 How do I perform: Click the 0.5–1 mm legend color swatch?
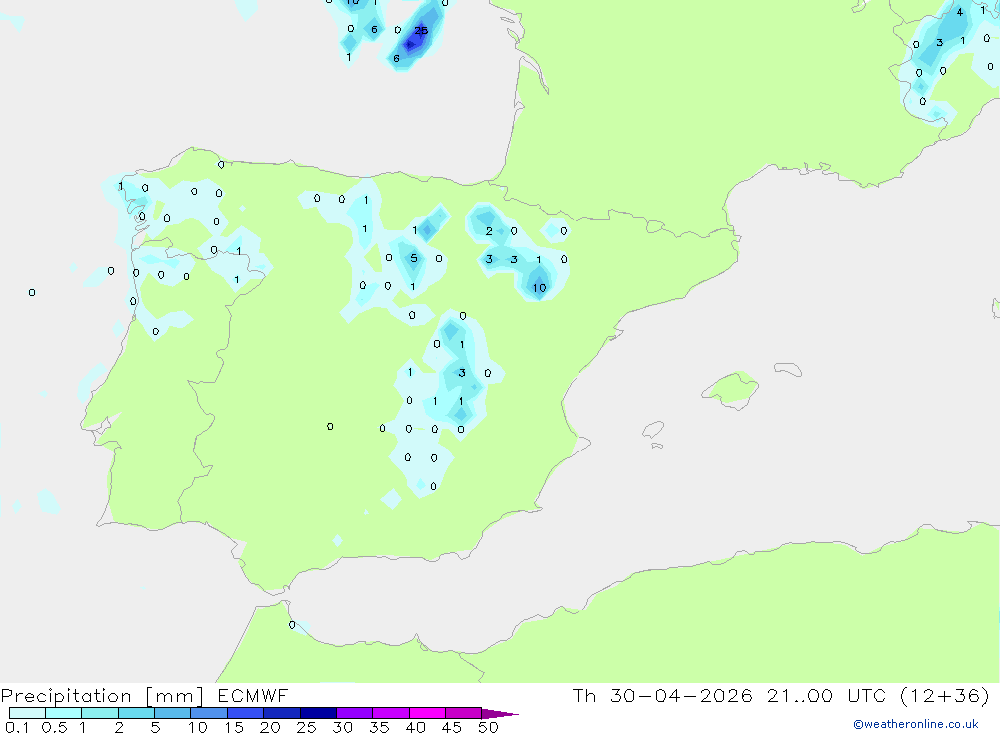(63, 713)
